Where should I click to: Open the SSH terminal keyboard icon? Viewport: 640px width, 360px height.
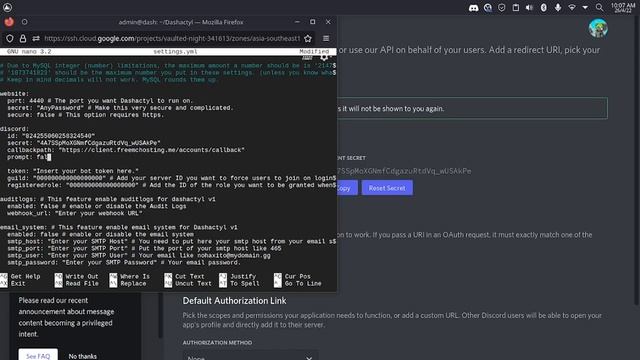307,58
